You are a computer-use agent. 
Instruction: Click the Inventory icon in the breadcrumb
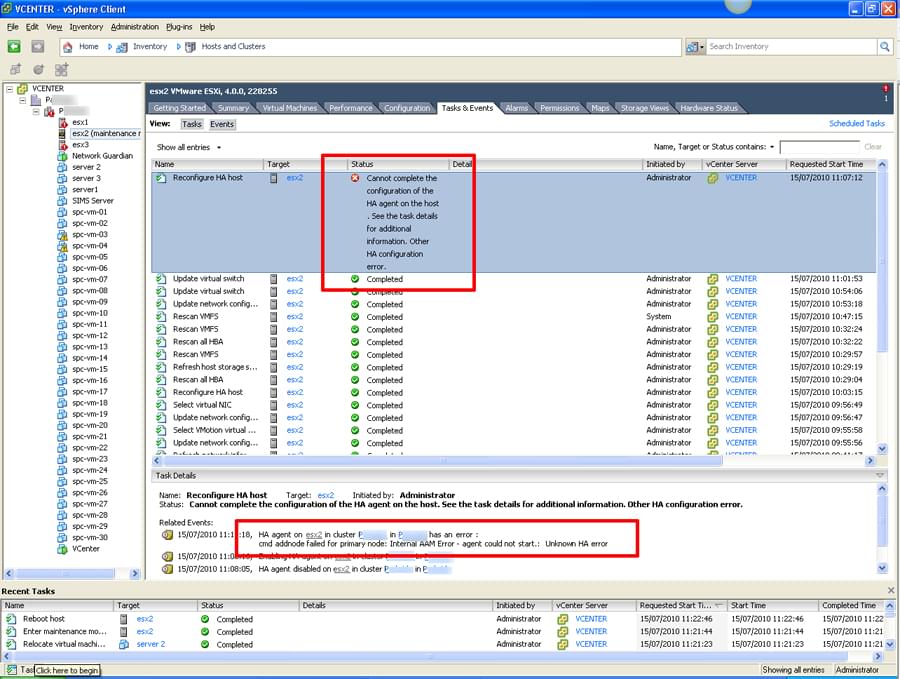pos(122,47)
